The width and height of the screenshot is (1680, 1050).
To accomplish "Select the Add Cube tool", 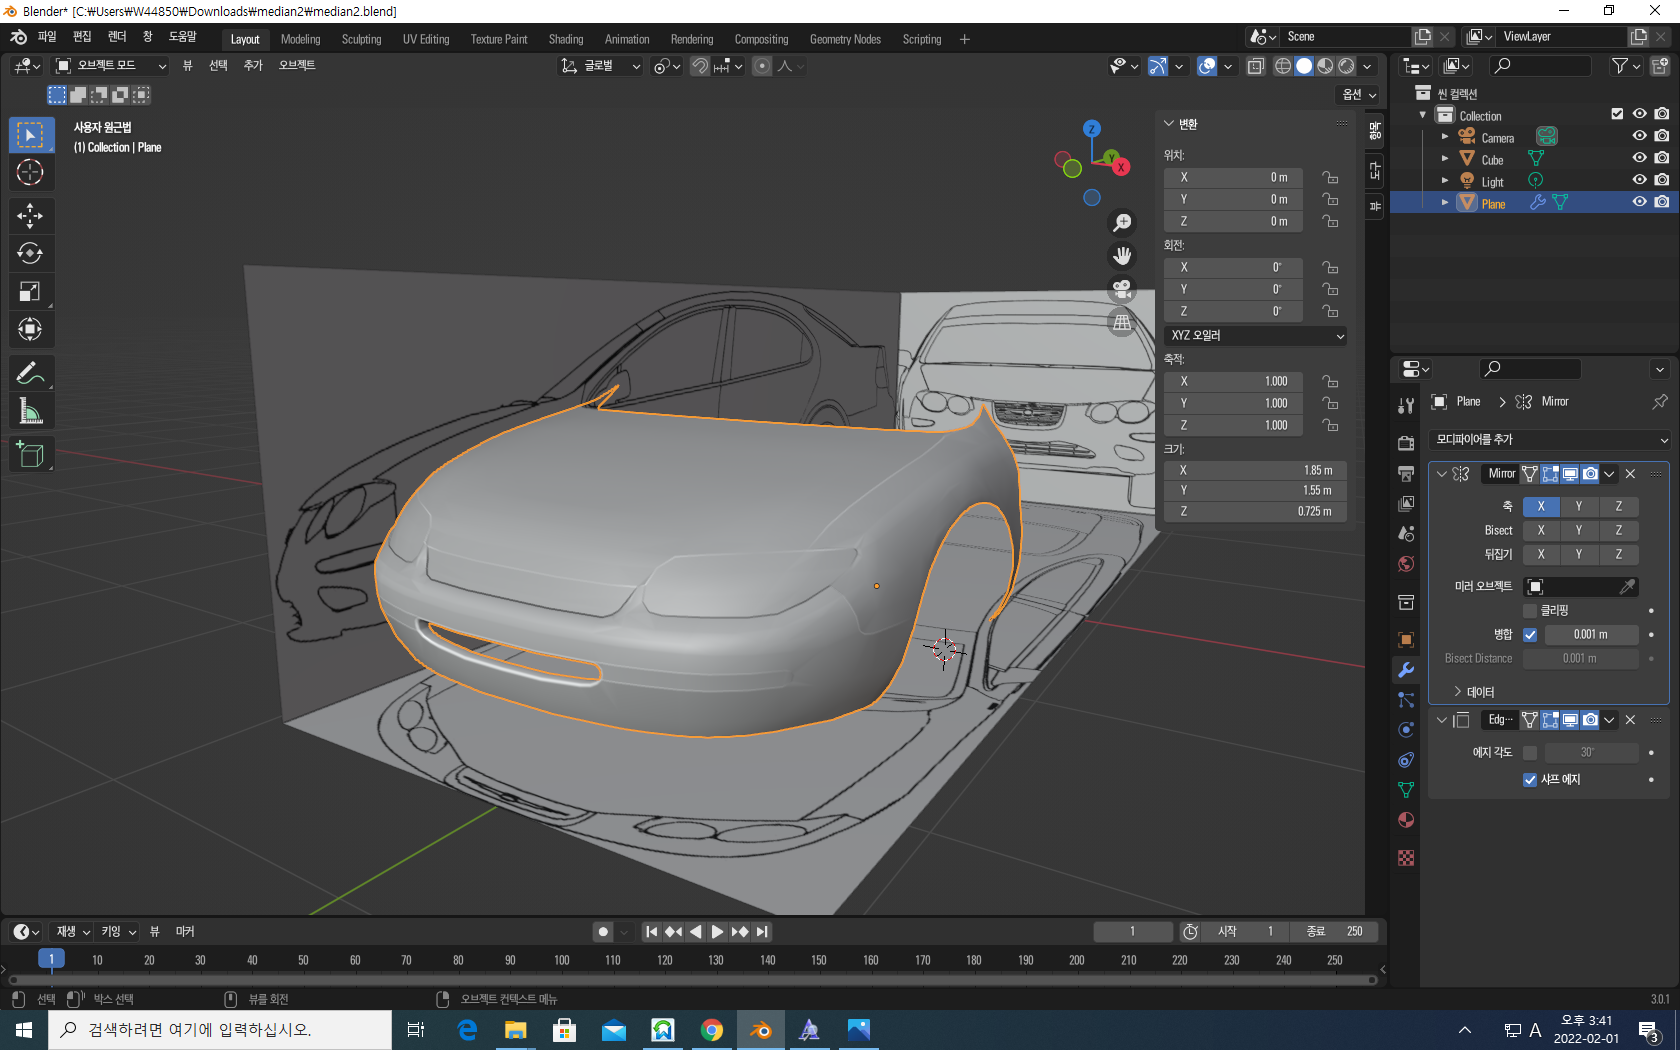I will pos(30,455).
